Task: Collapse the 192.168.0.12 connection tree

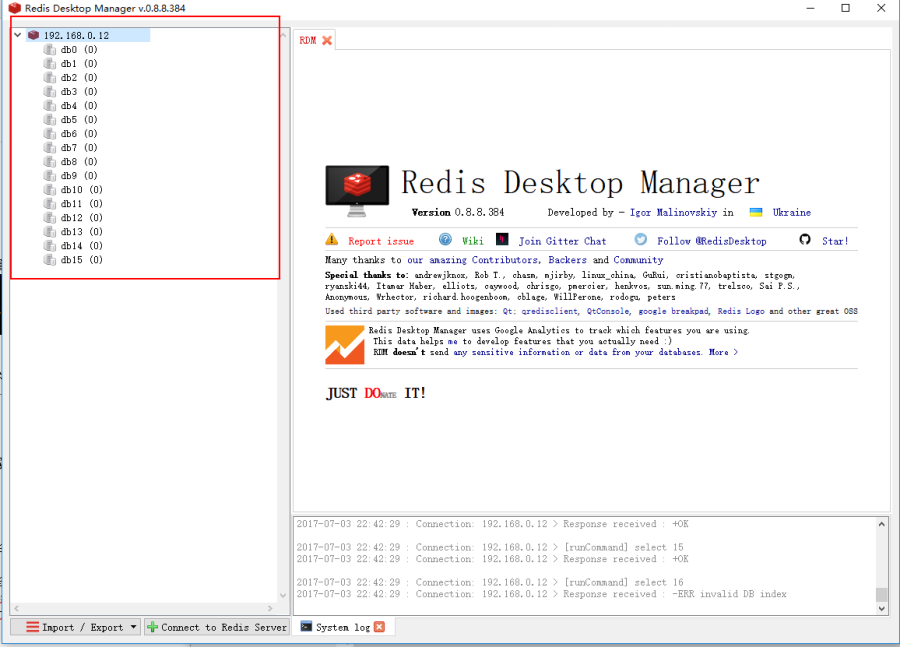Action: coord(18,35)
